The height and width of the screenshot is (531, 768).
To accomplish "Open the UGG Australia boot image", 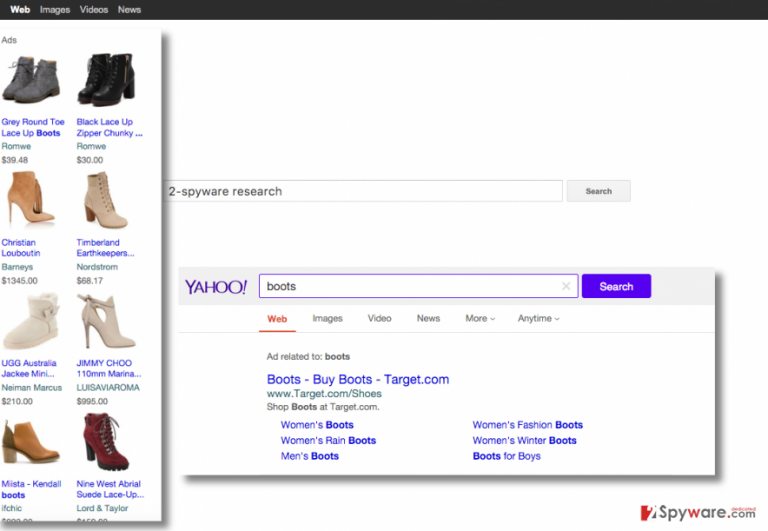I will tap(31, 321).
